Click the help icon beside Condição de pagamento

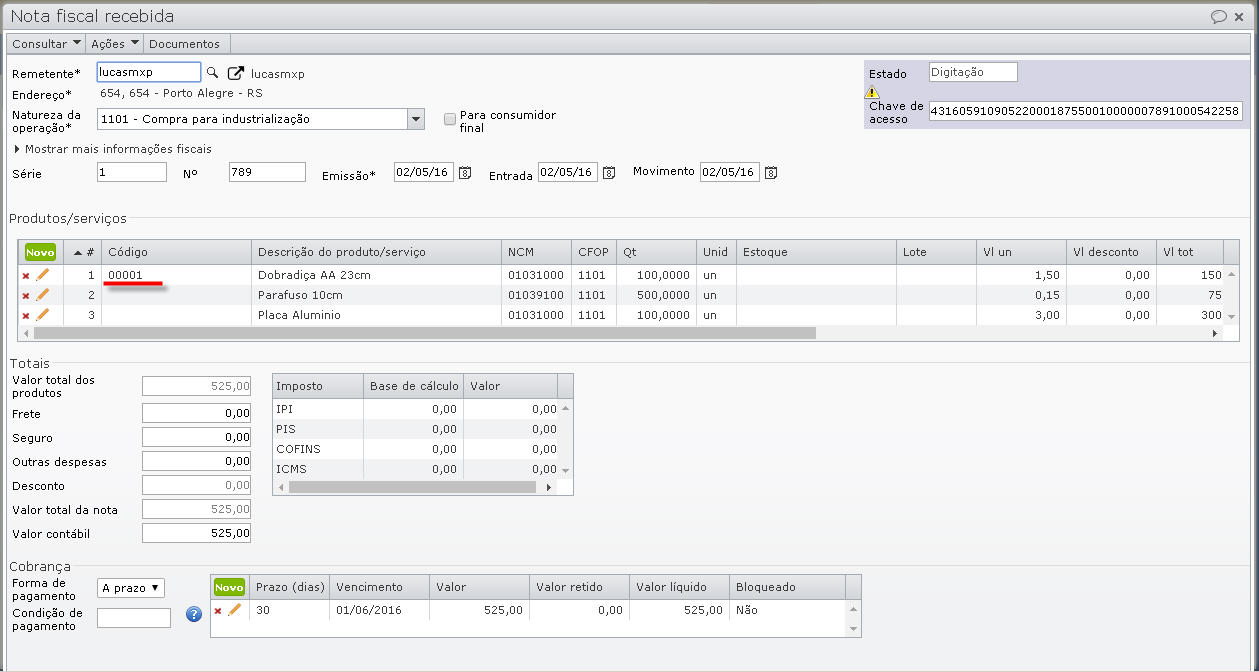tap(194, 615)
